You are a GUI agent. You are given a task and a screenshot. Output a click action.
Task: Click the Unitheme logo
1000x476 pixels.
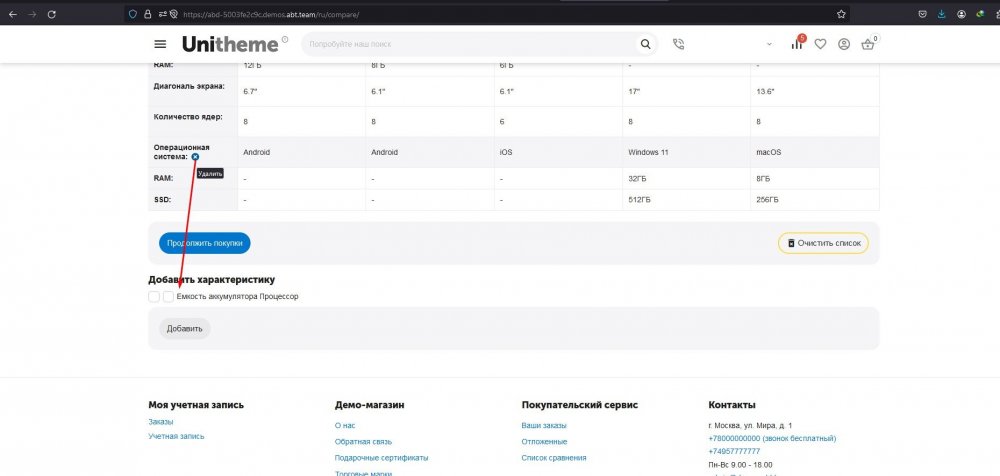[230, 44]
